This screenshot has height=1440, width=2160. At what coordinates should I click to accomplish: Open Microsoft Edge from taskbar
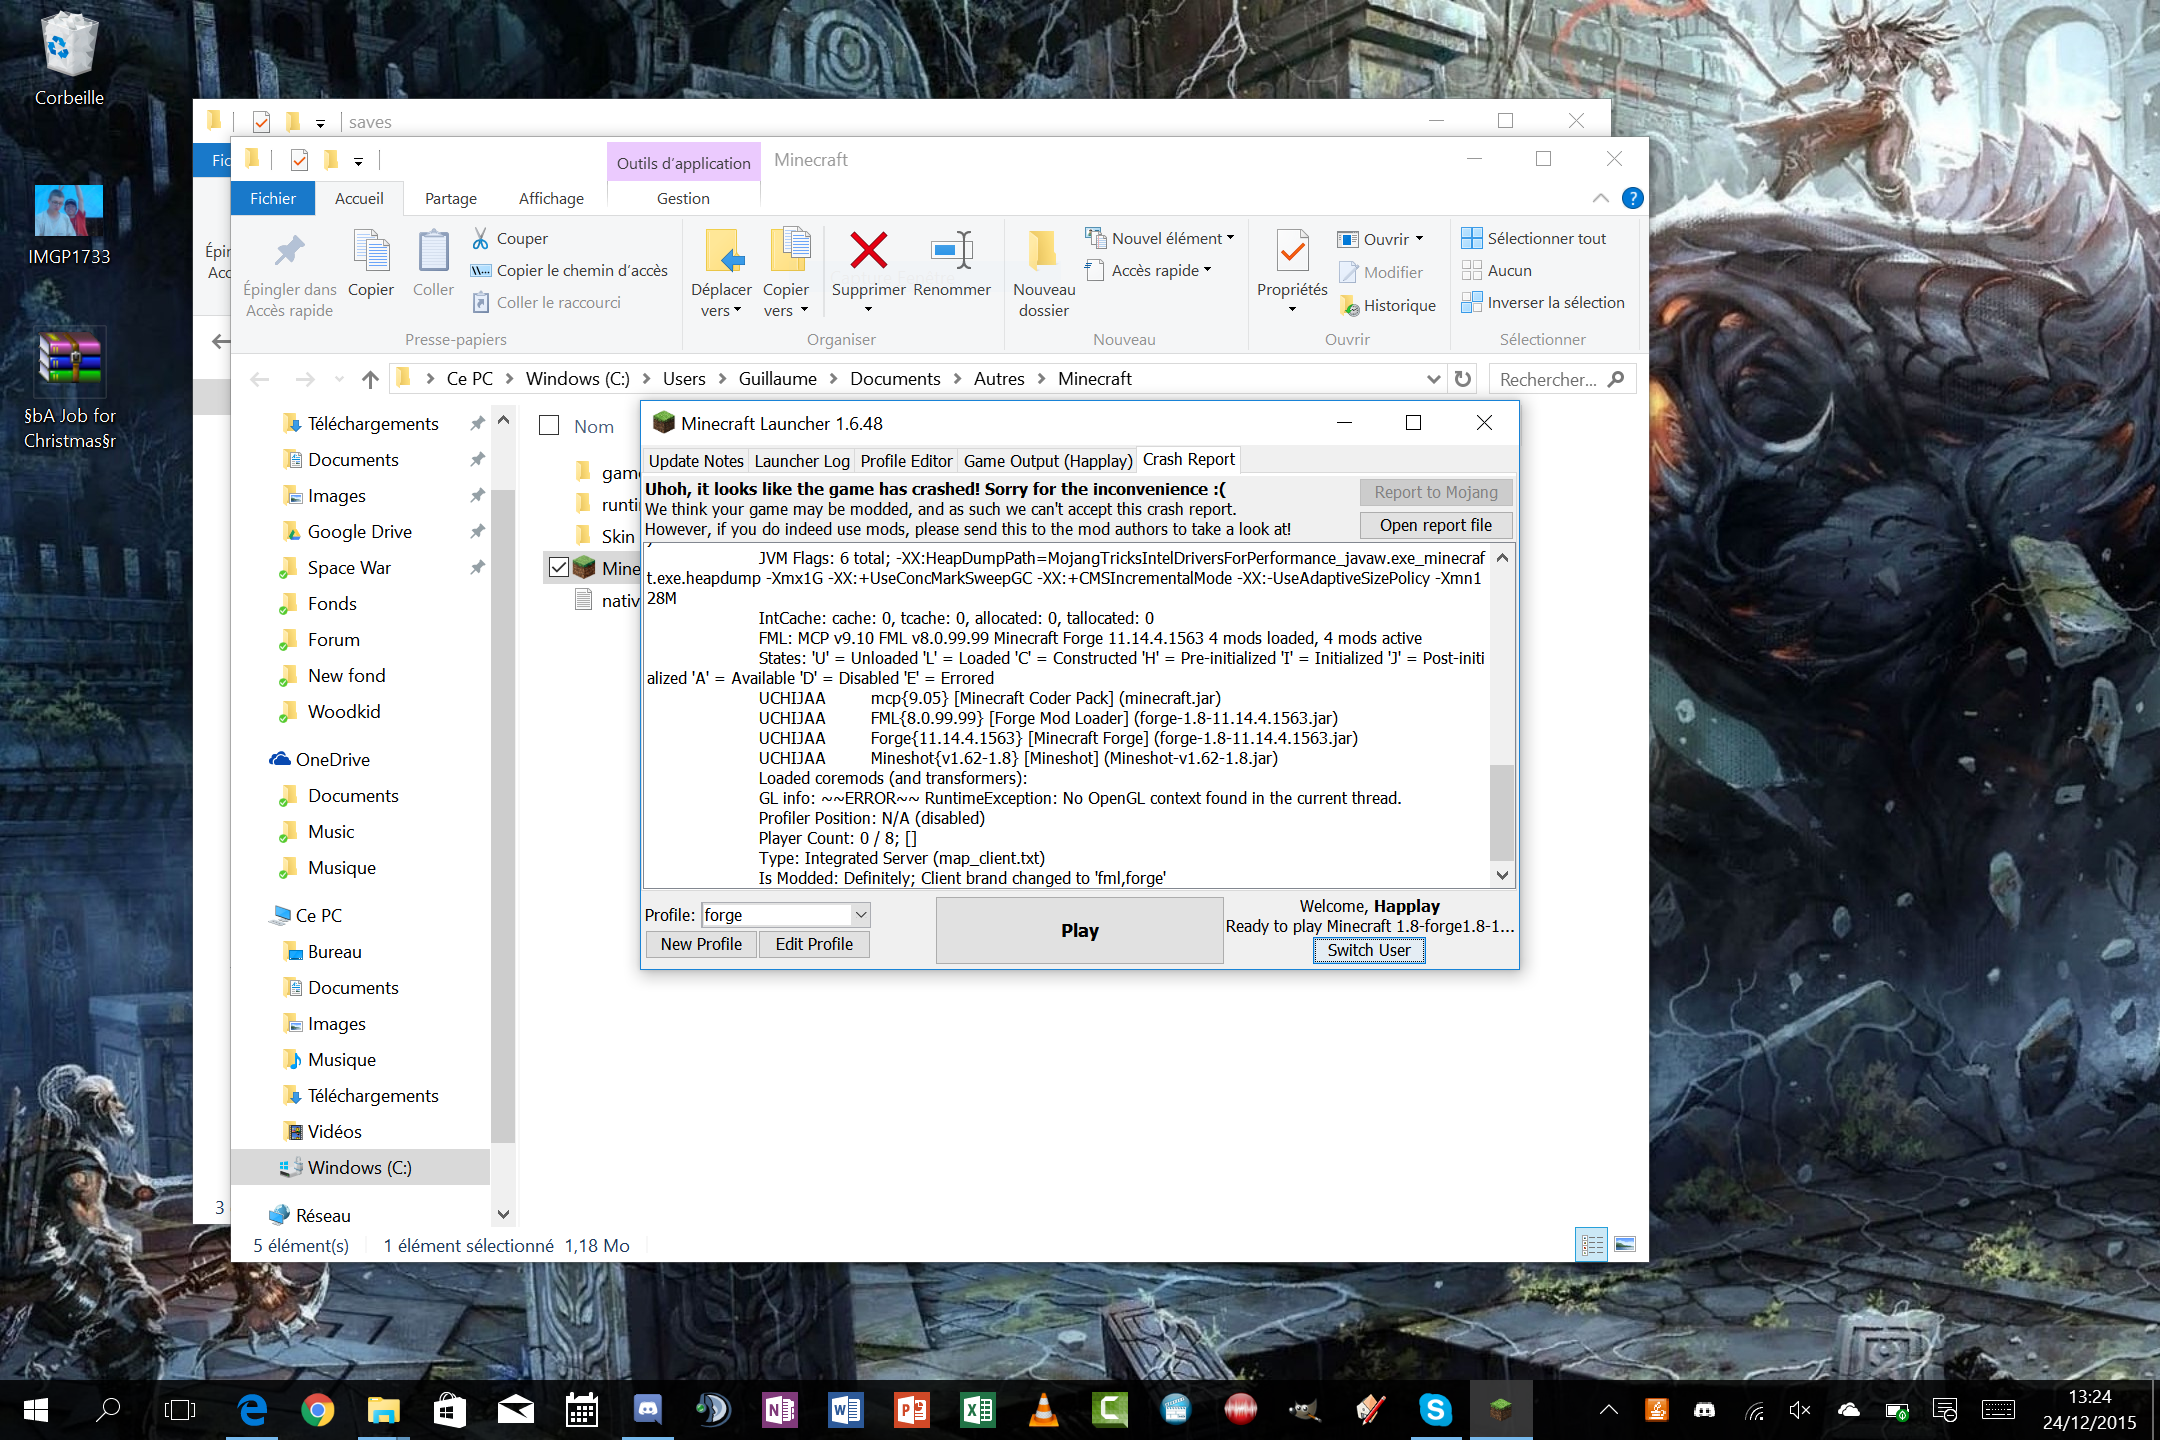coord(252,1410)
